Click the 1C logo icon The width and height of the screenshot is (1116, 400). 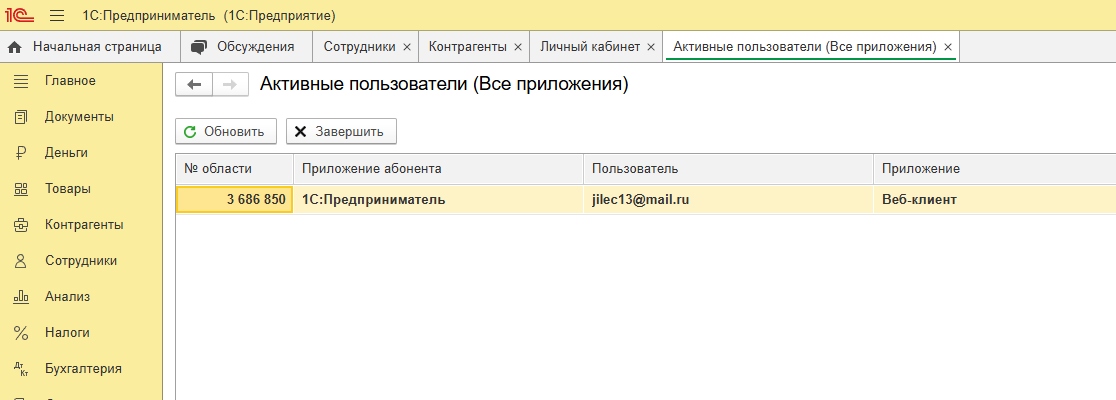(x=20, y=16)
